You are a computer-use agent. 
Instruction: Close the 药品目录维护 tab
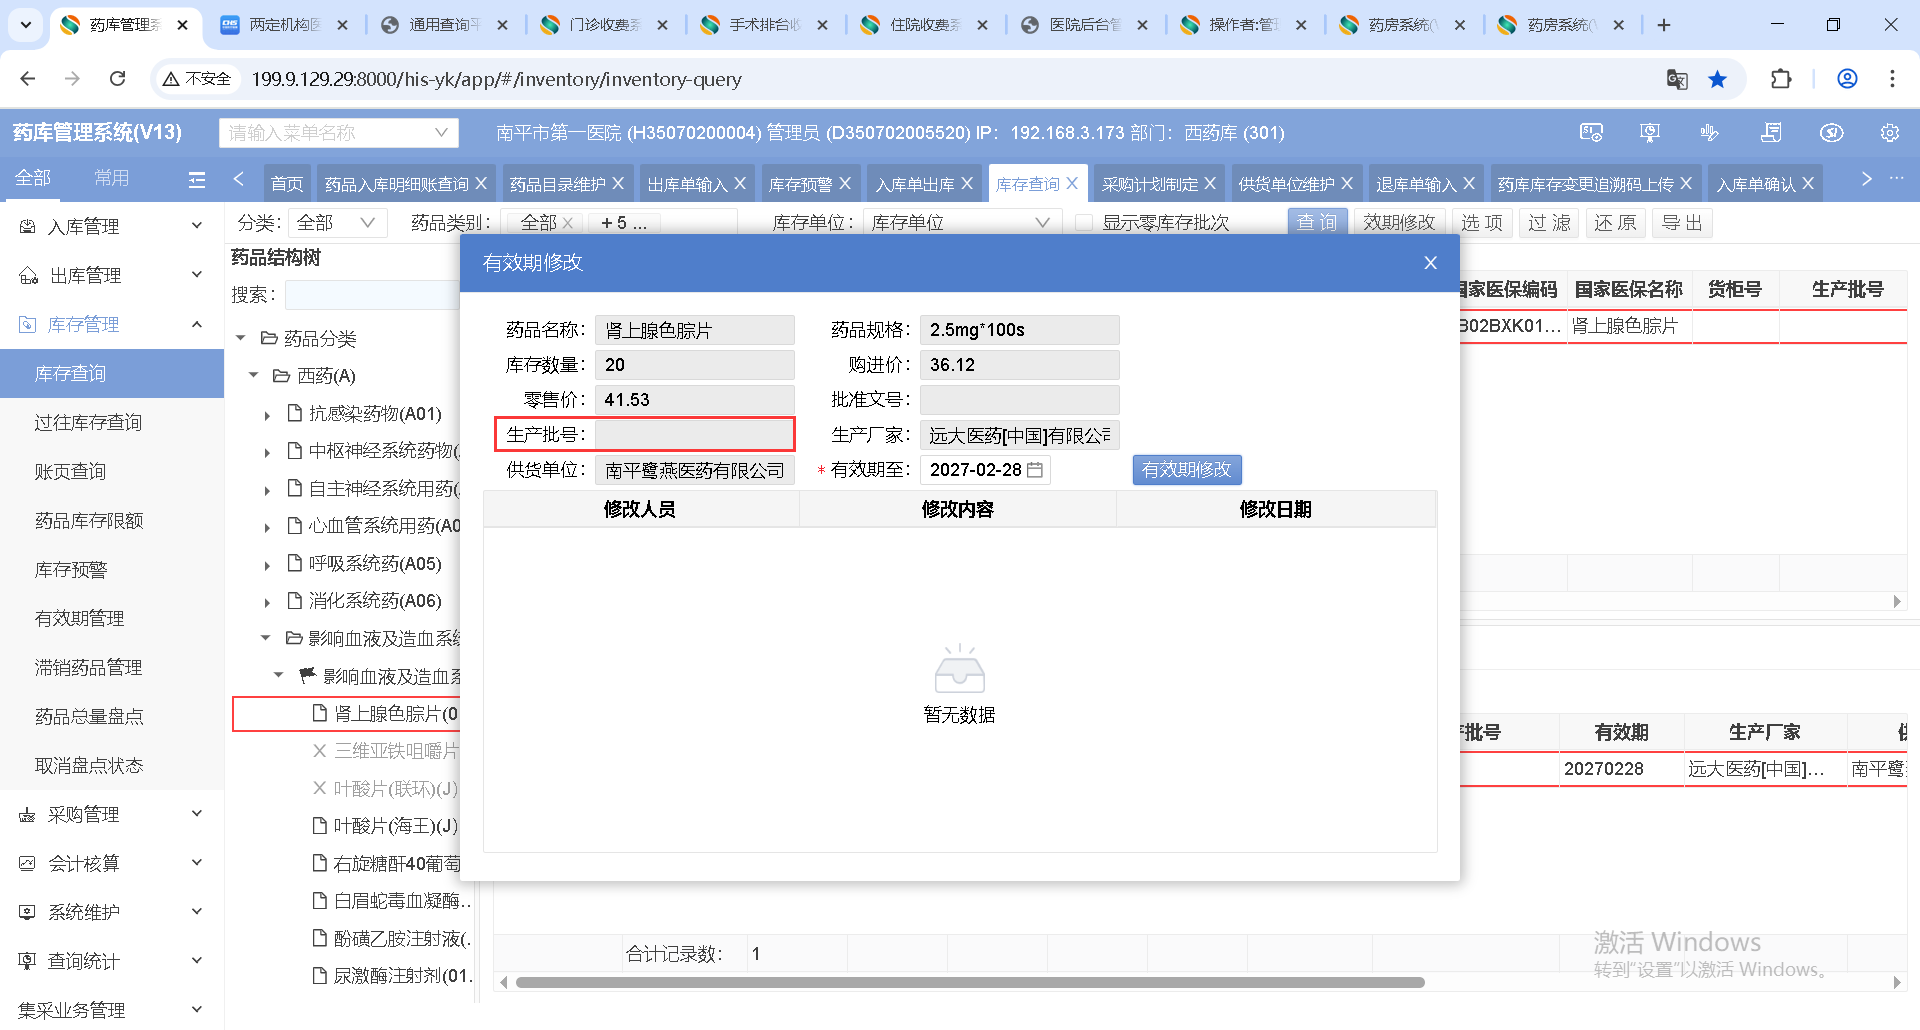(618, 184)
